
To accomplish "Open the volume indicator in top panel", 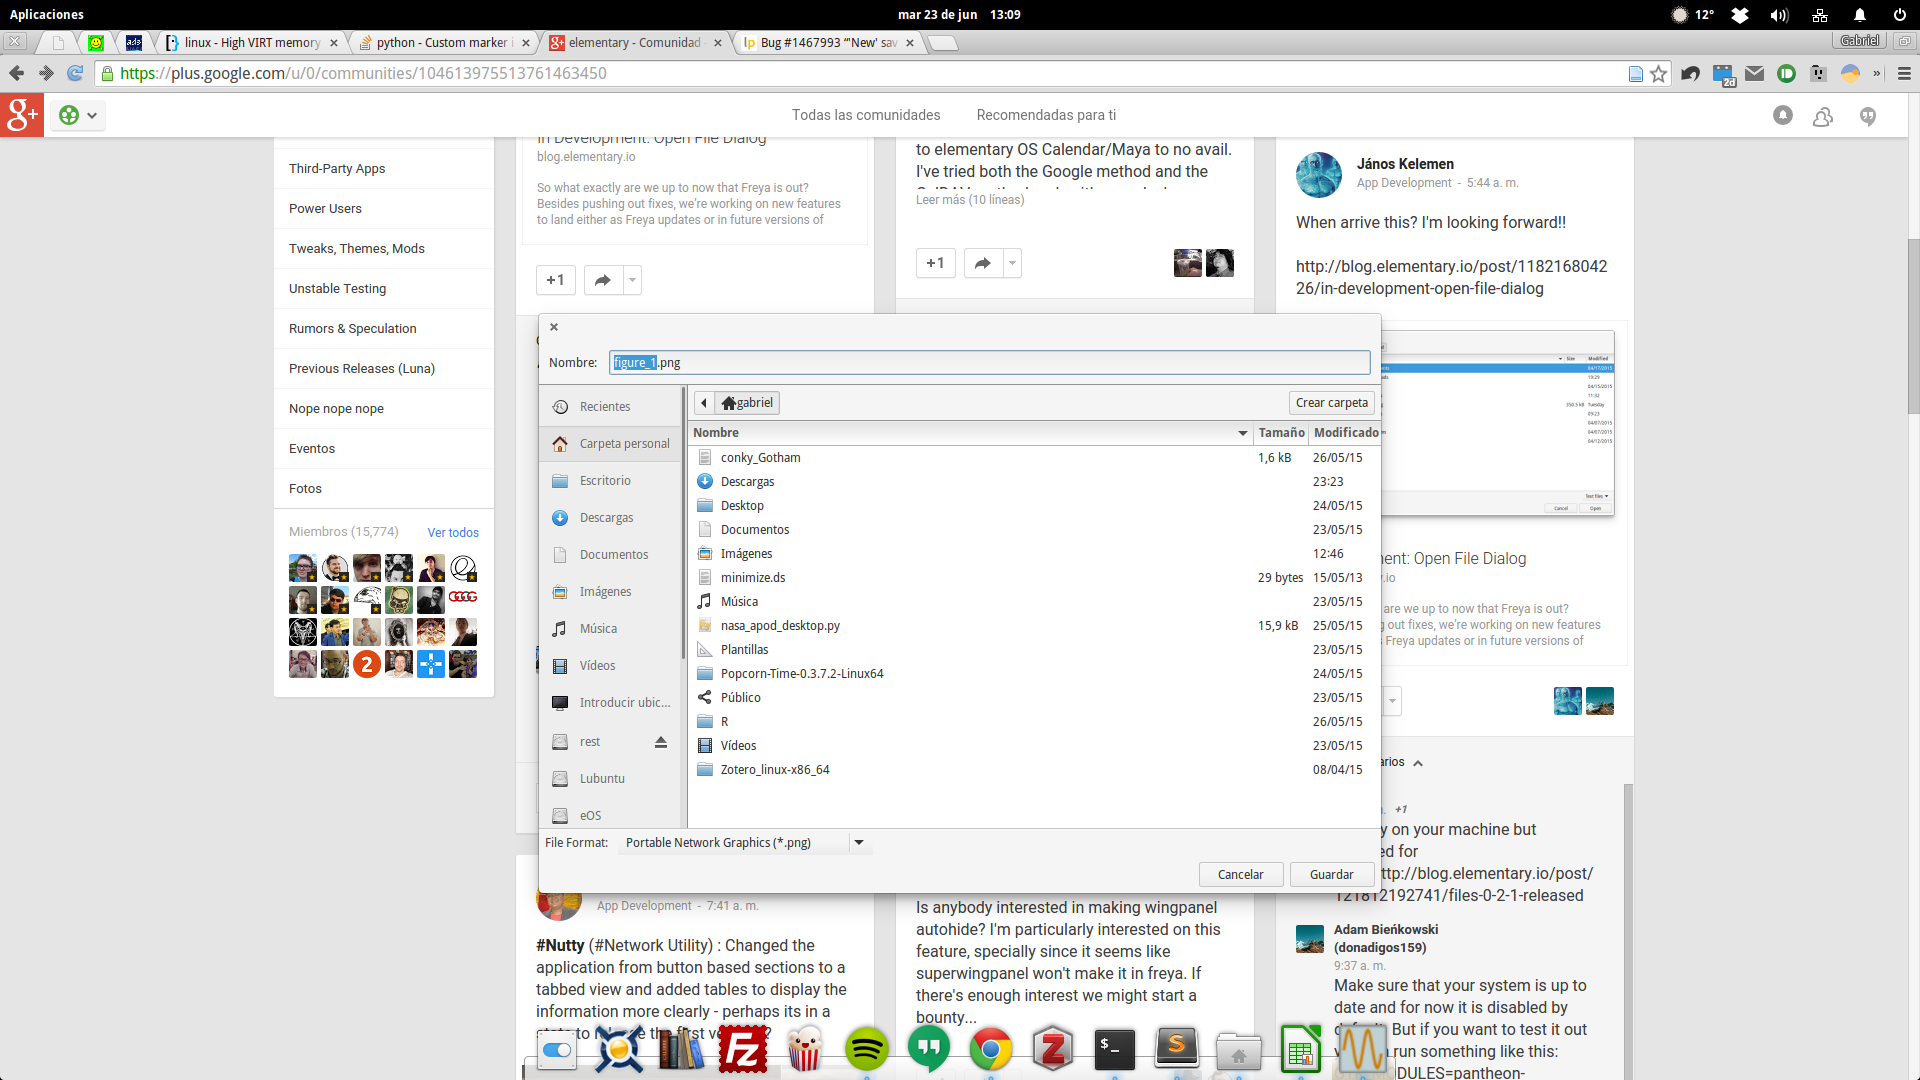I will [x=1779, y=15].
